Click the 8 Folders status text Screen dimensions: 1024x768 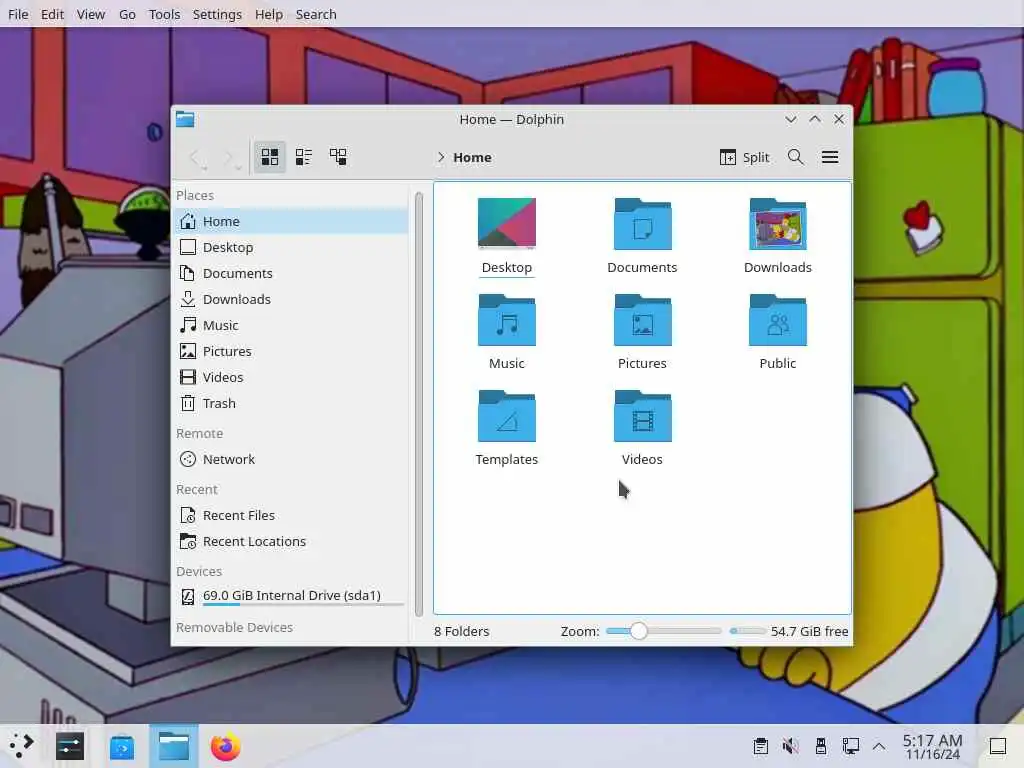click(462, 632)
